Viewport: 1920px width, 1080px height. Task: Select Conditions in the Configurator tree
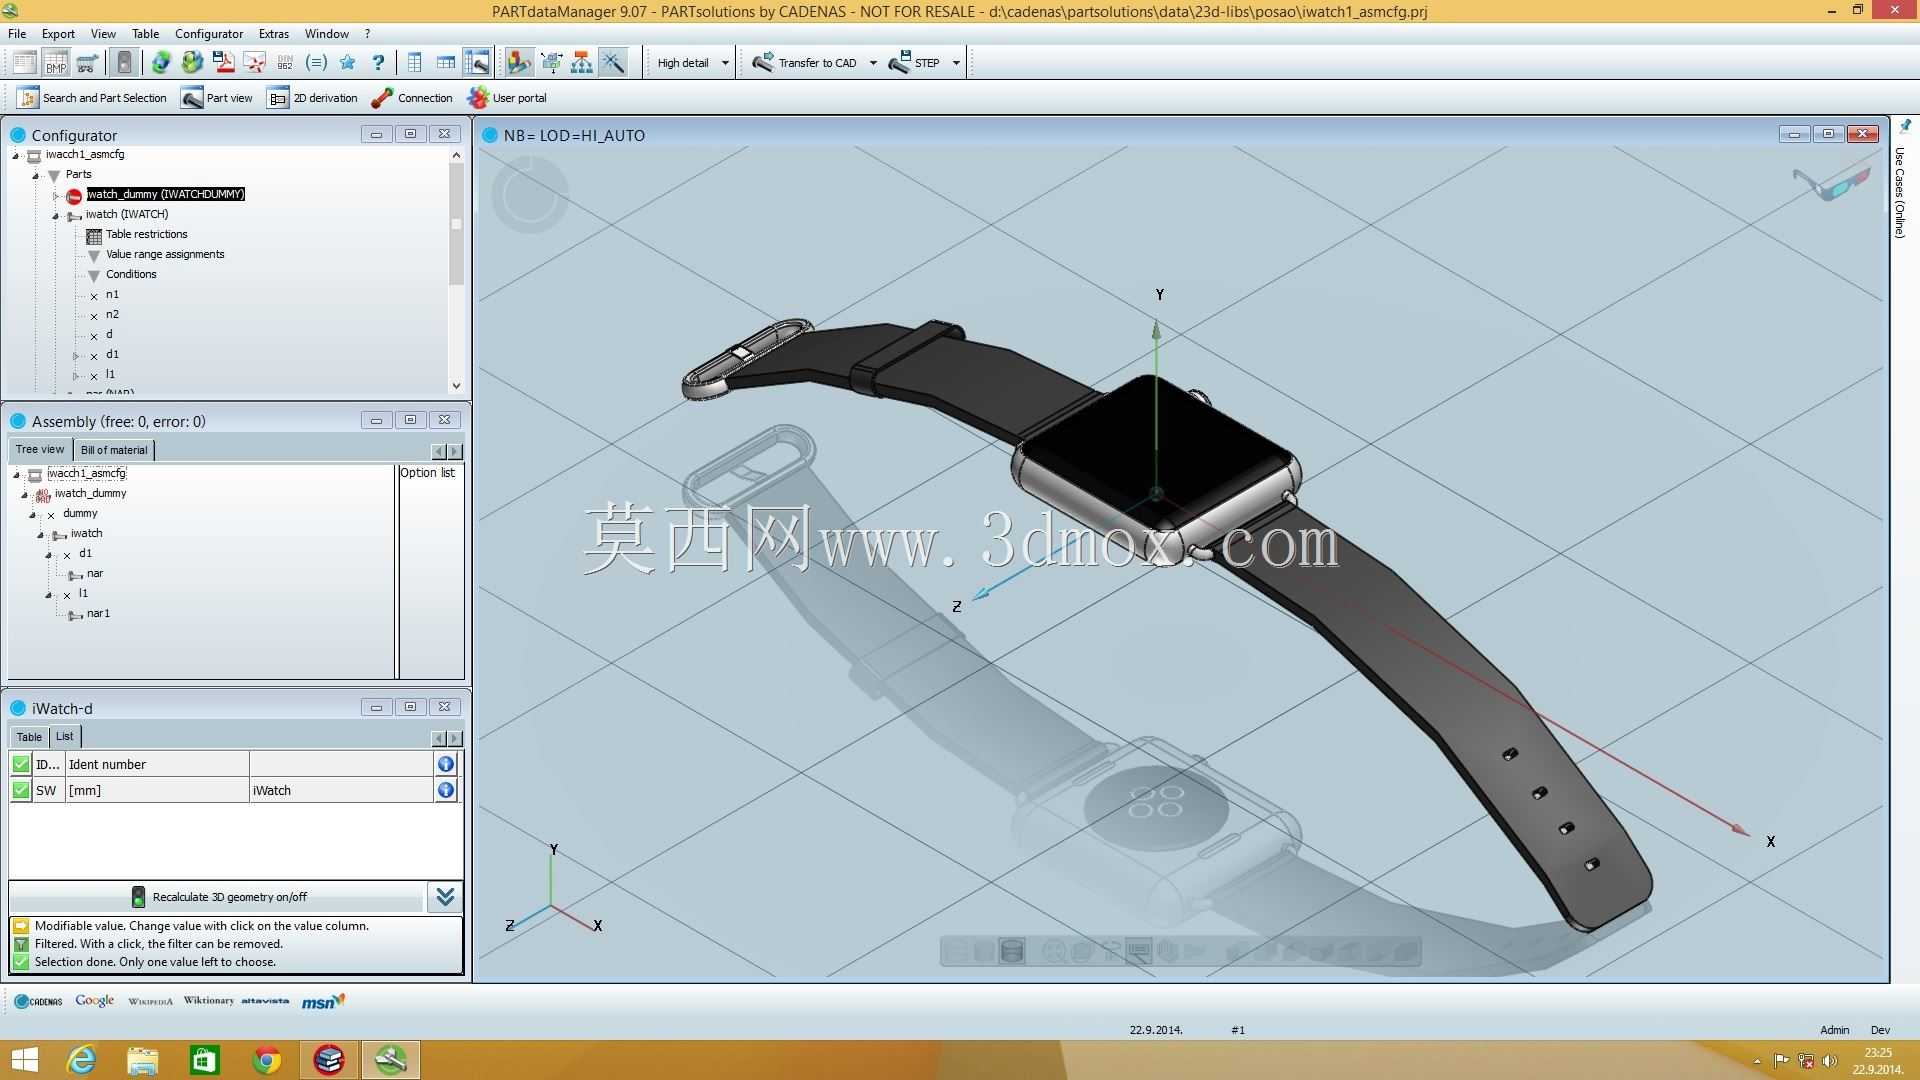[131, 275]
